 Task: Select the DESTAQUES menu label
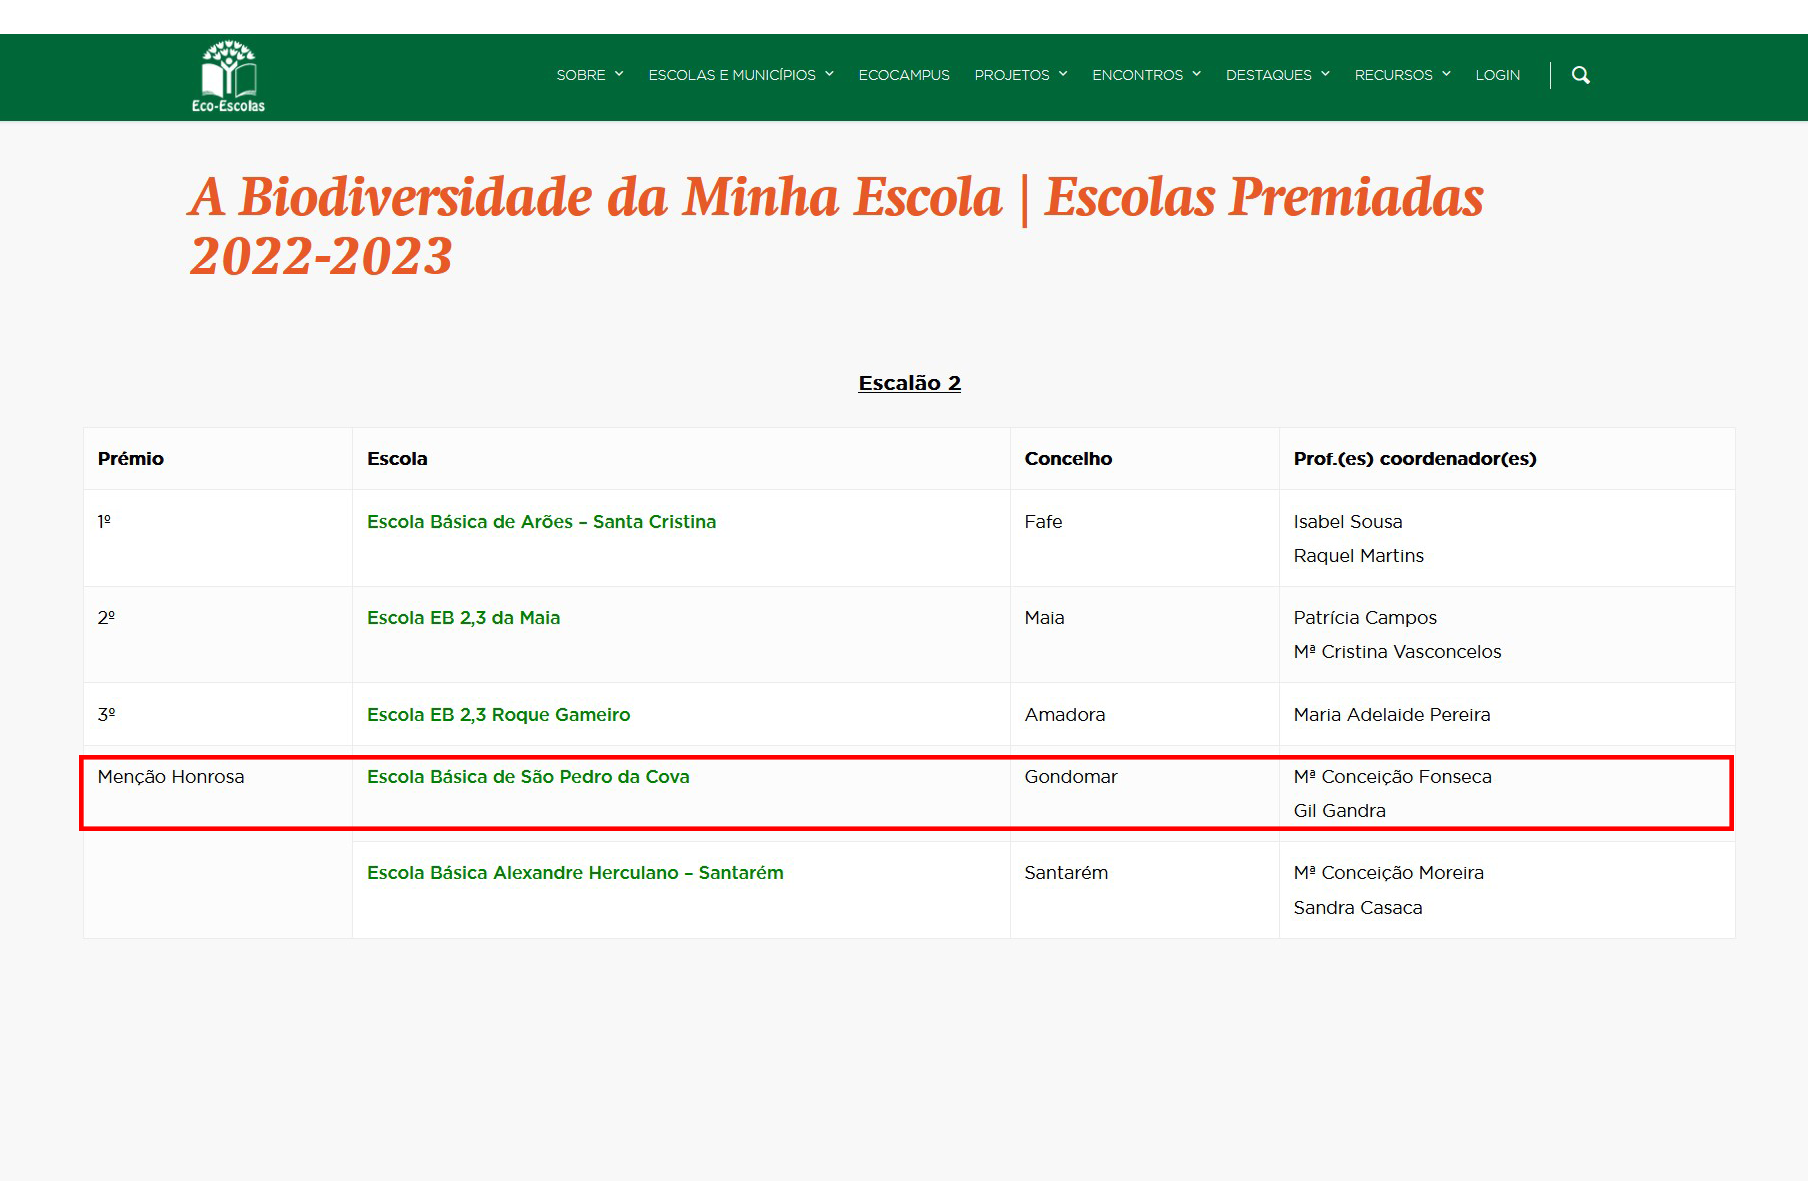tap(1268, 75)
